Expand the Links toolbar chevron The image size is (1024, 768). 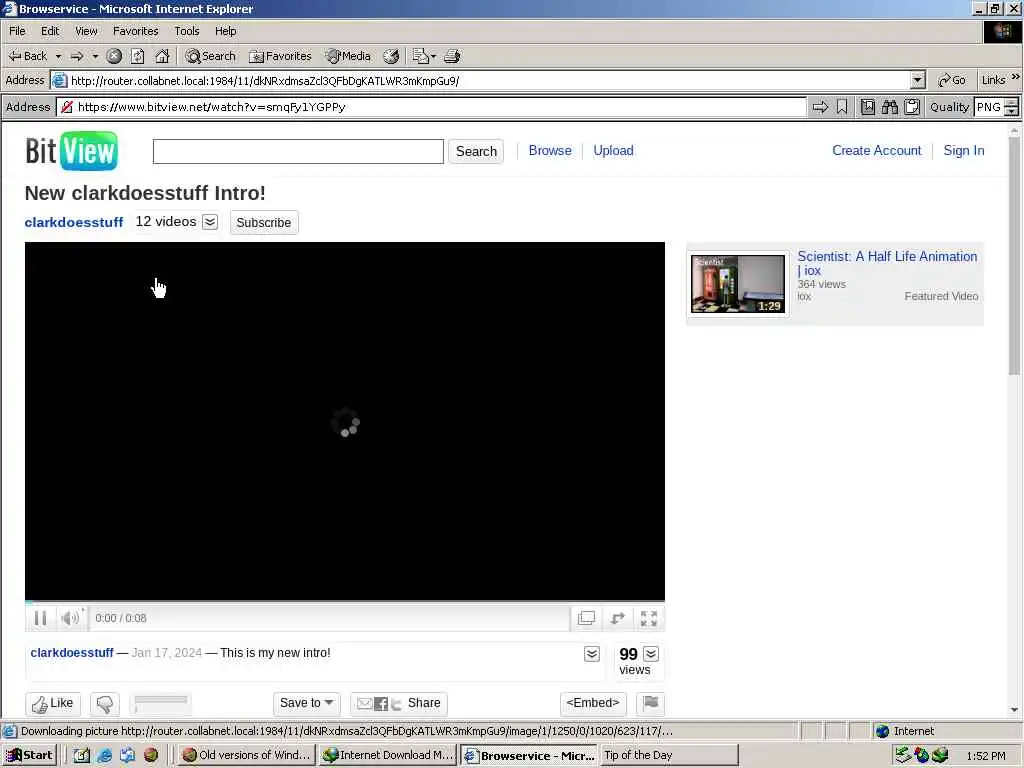1016,77
